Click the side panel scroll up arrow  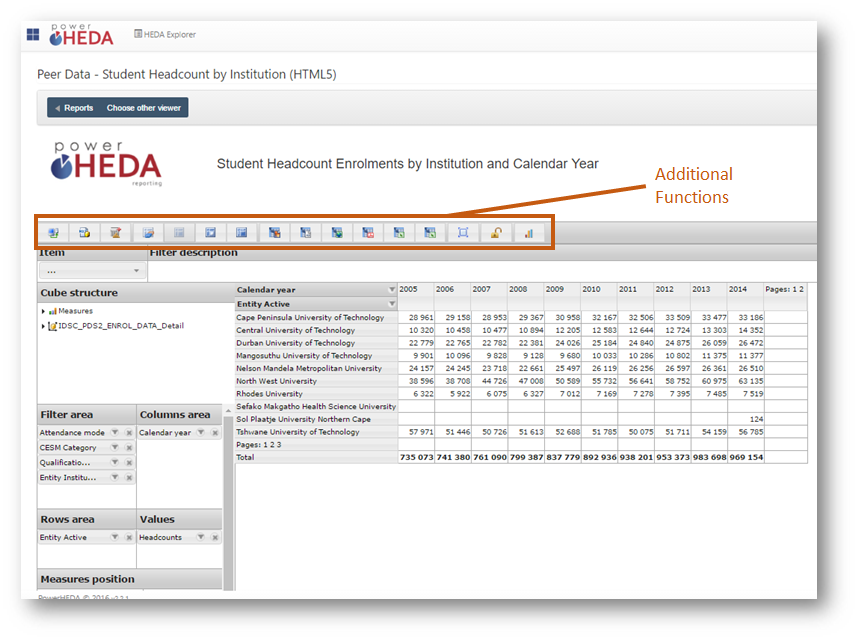(x=228, y=410)
